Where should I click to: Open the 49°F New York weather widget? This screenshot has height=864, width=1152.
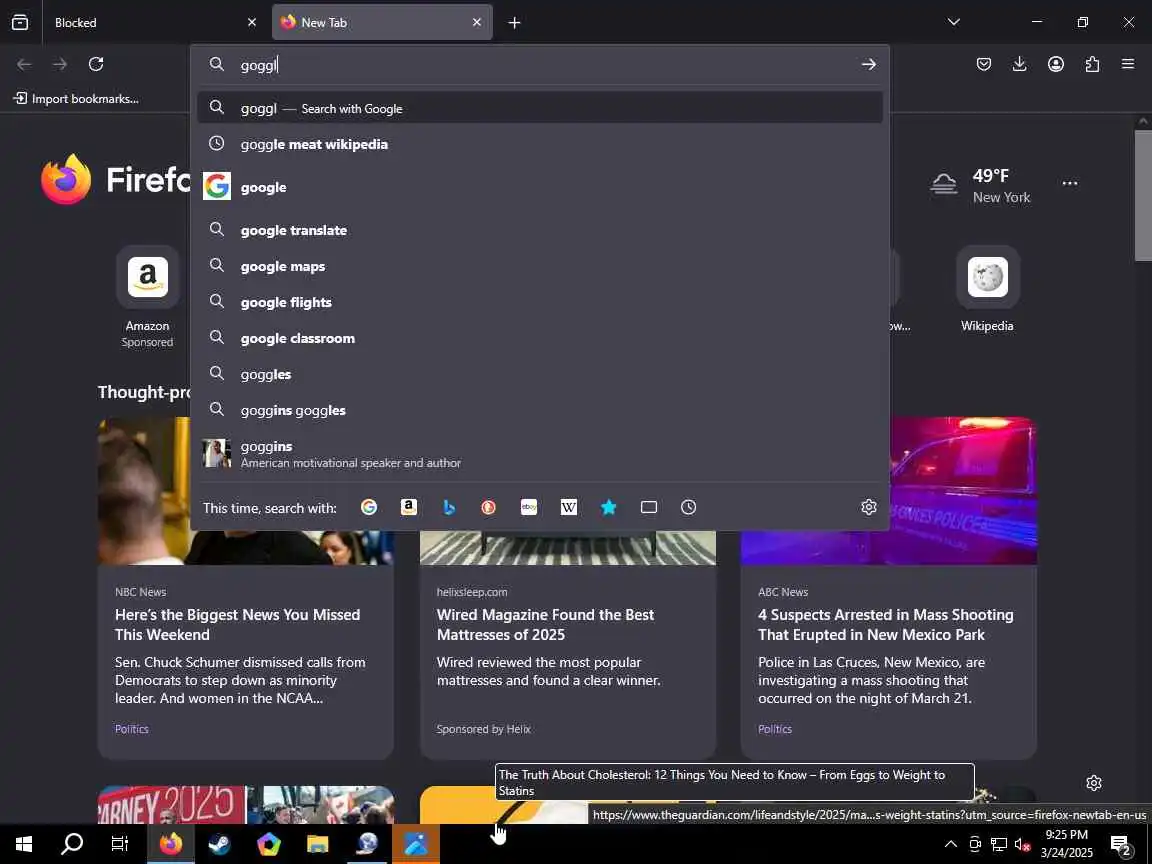pyautogui.click(x=981, y=185)
